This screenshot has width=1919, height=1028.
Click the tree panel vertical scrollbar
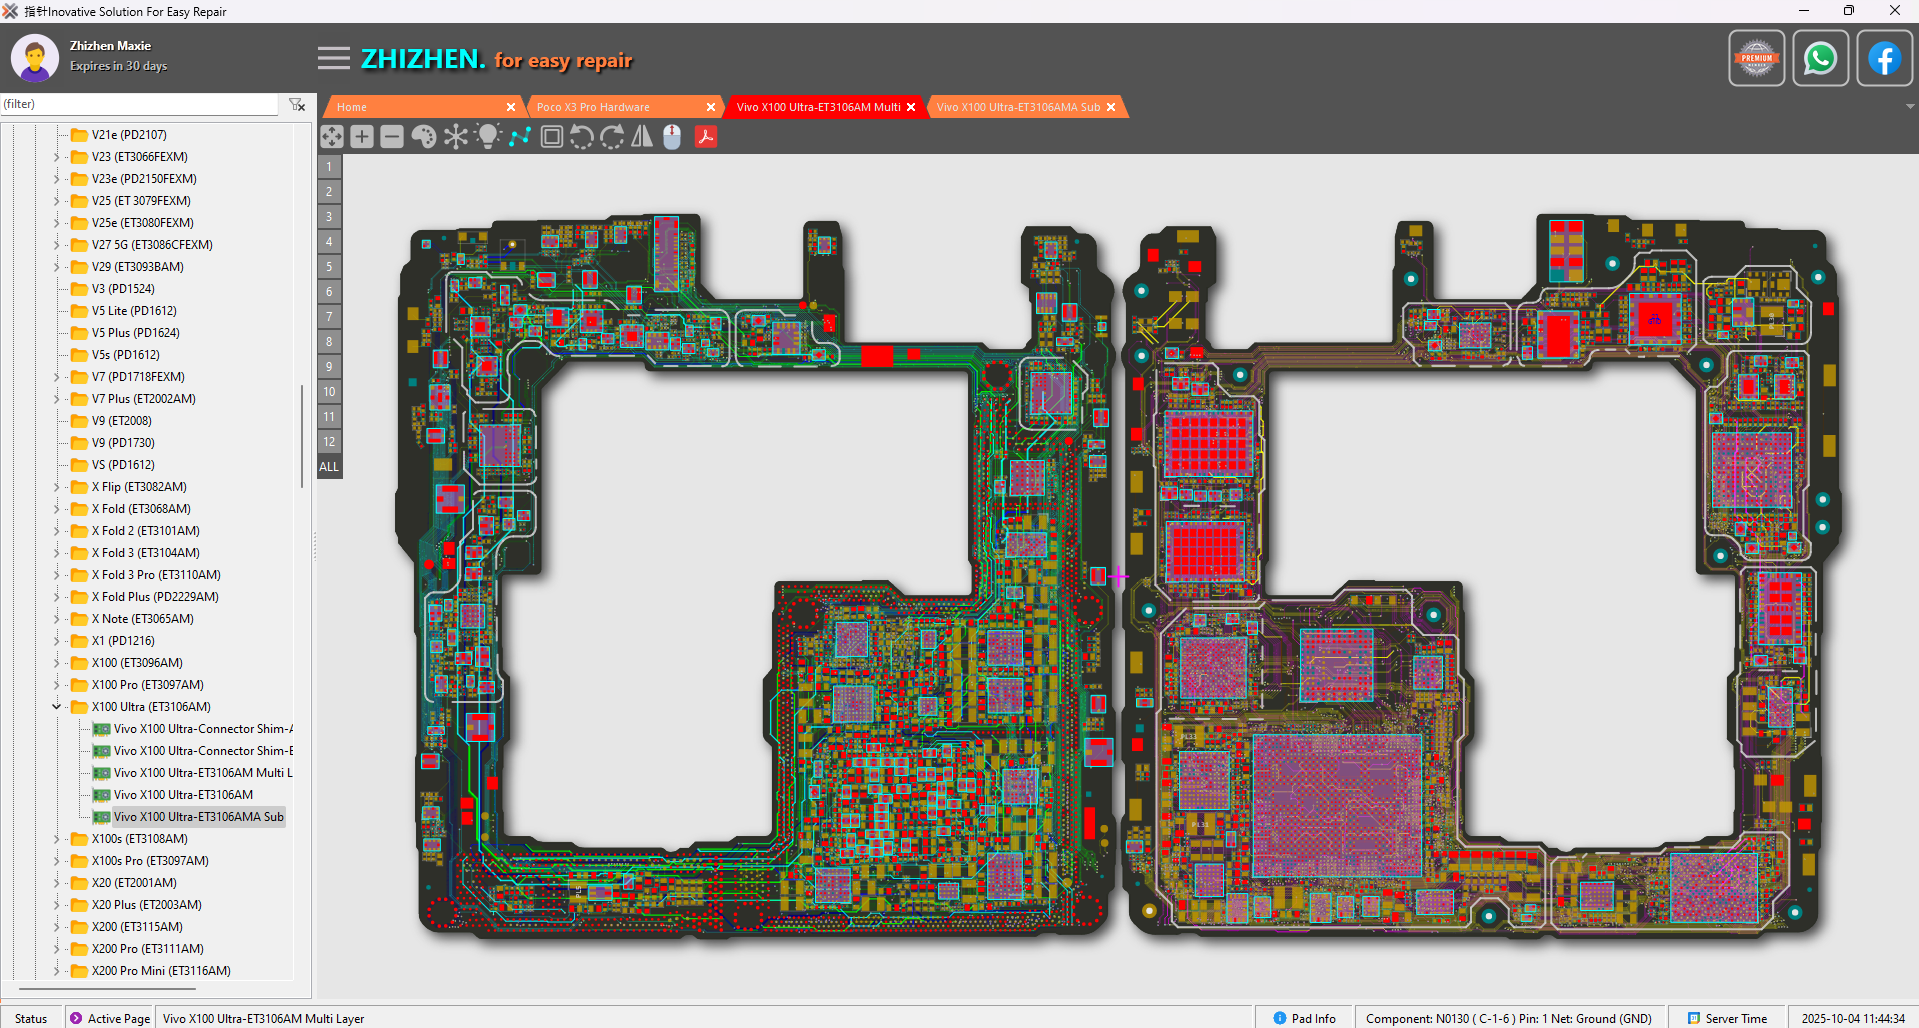pos(302,436)
